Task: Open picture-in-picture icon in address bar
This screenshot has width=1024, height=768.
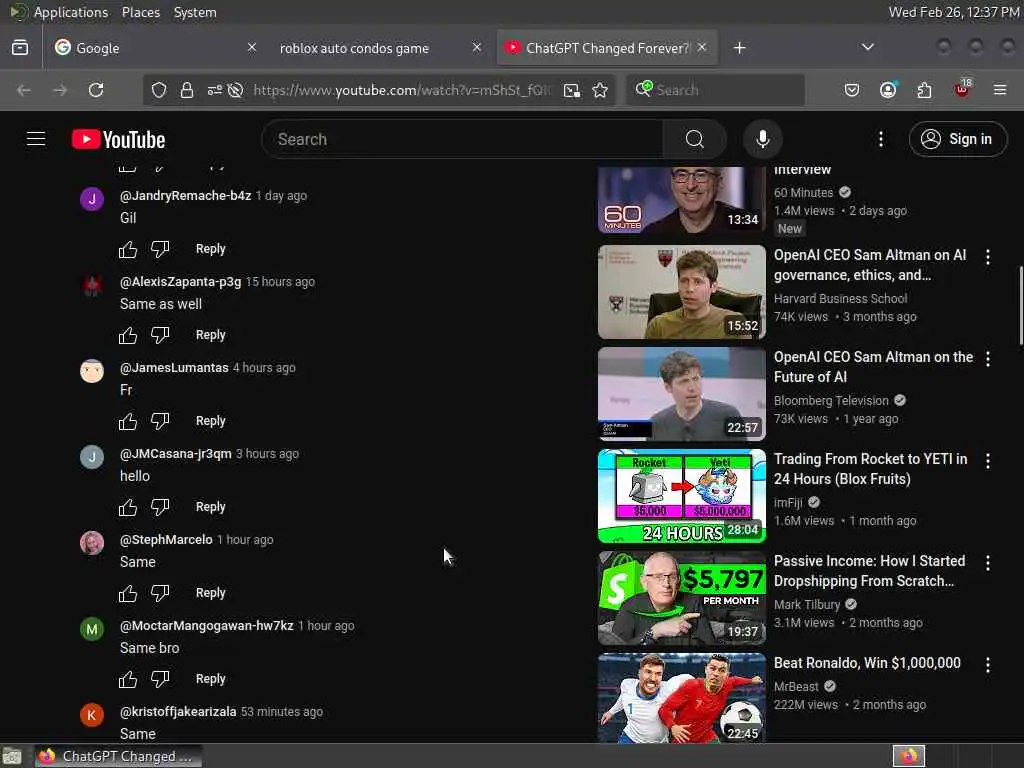Action: (571, 90)
